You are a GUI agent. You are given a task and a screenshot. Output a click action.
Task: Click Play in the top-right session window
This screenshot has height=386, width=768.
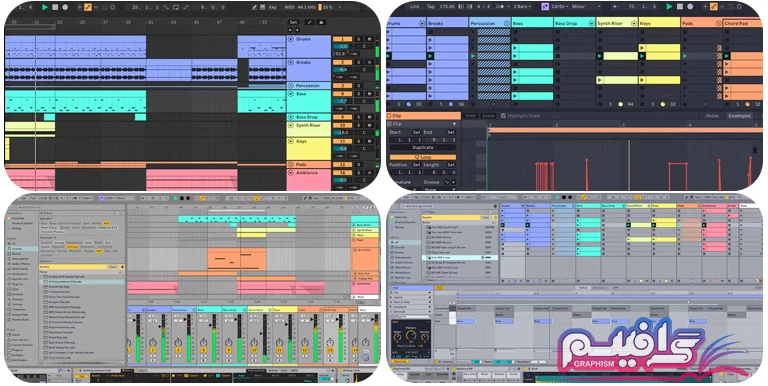click(x=670, y=6)
